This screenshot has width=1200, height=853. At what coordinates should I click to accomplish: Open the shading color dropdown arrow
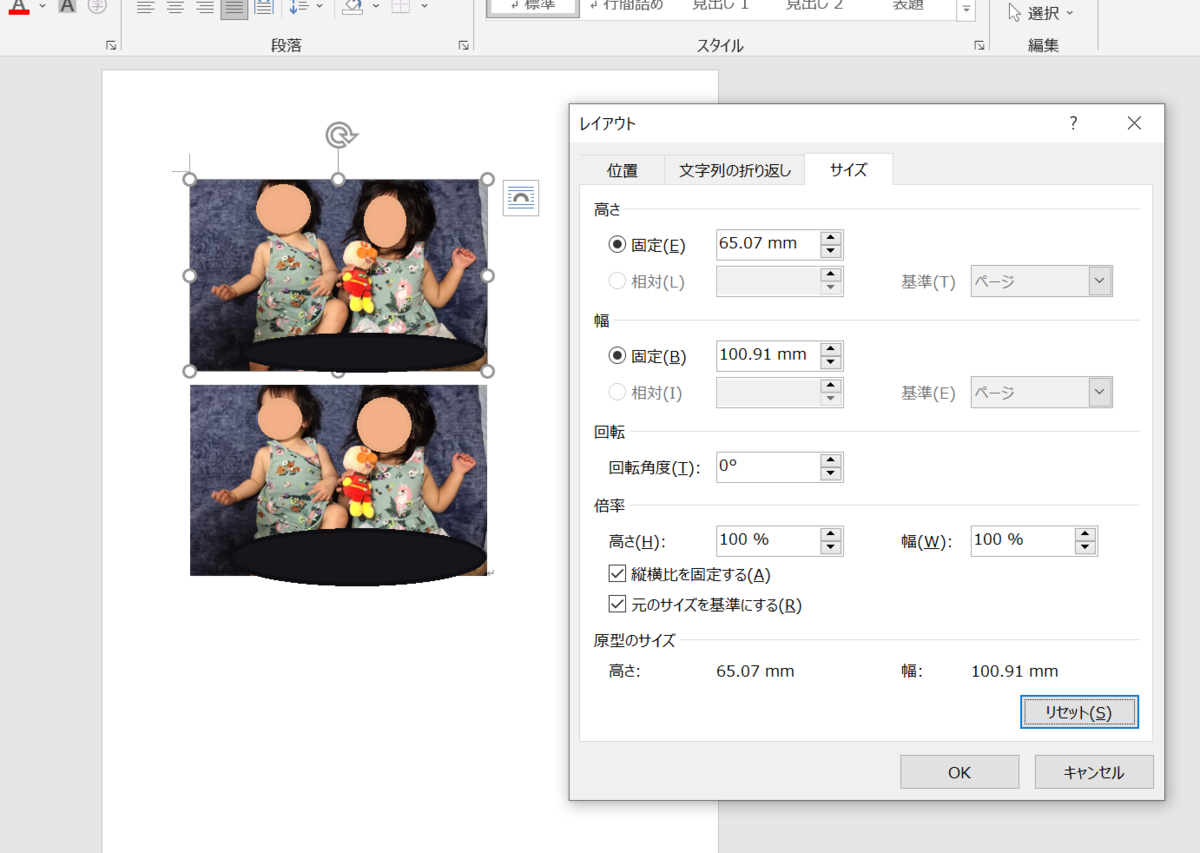(376, 7)
